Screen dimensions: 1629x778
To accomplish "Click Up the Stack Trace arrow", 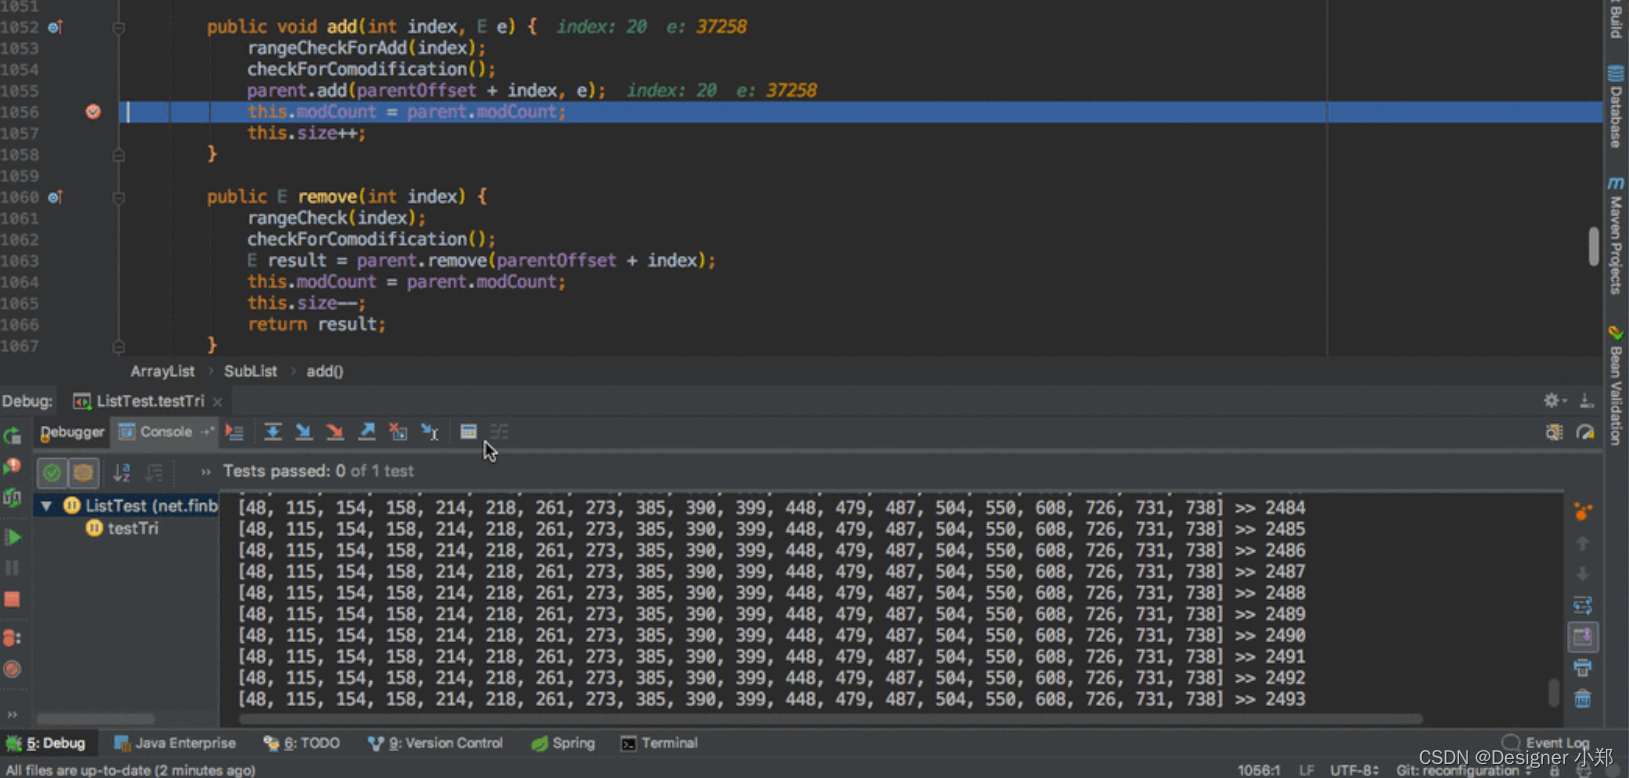I will pyautogui.click(x=1582, y=543).
